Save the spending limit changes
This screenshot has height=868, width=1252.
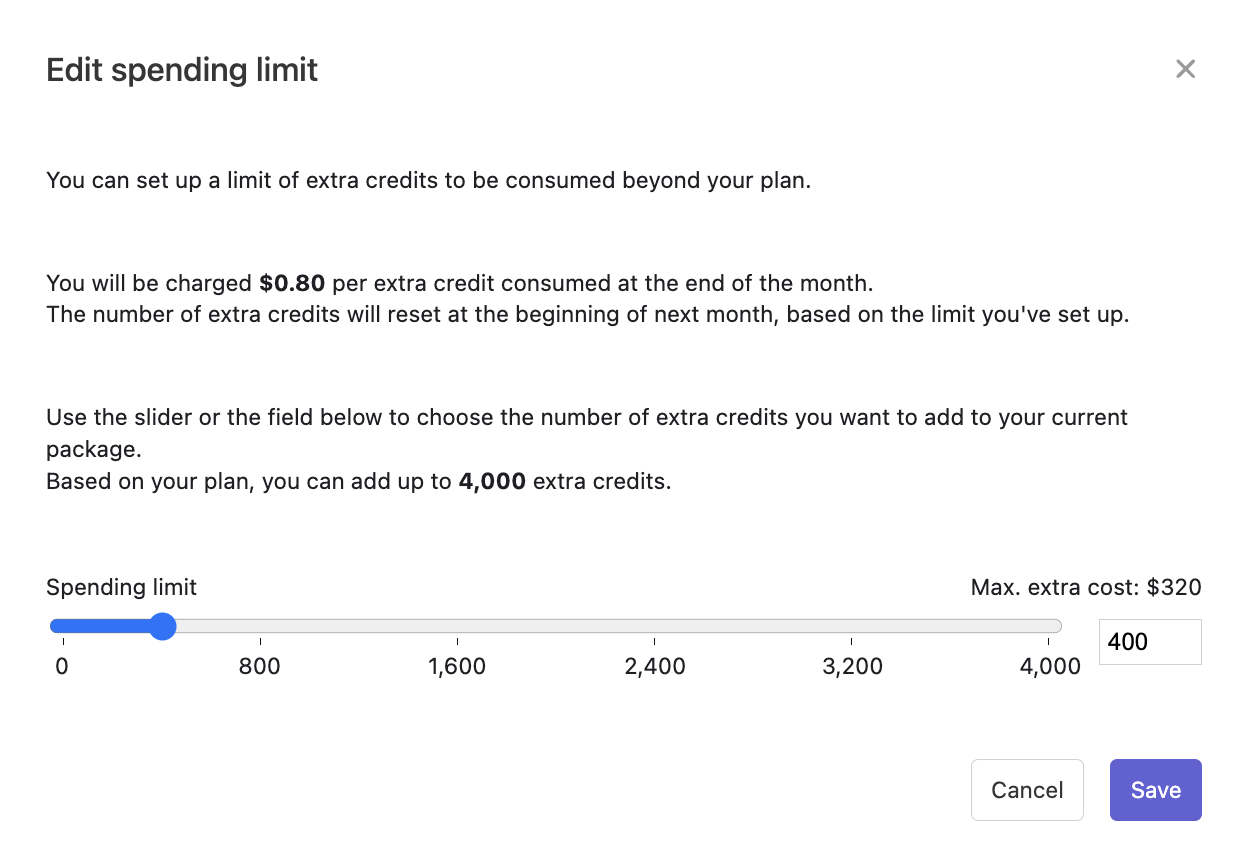[x=1155, y=790]
